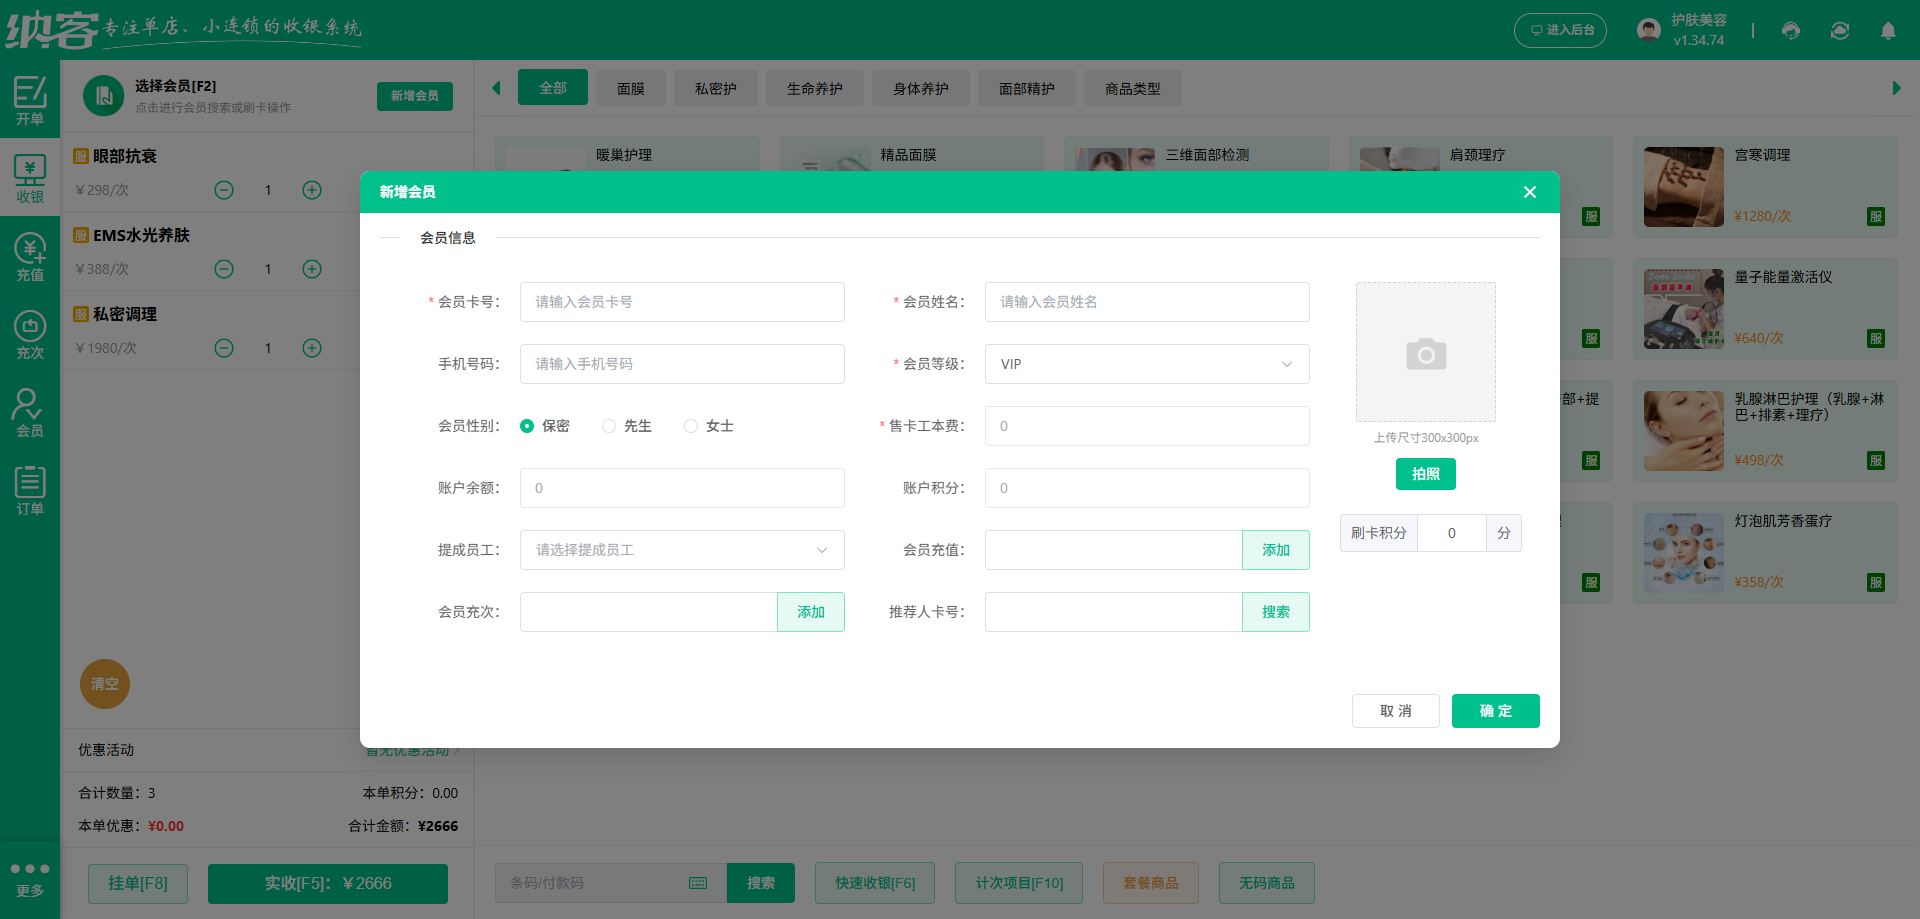
Task: Click the 清空 round button
Action: (105, 684)
